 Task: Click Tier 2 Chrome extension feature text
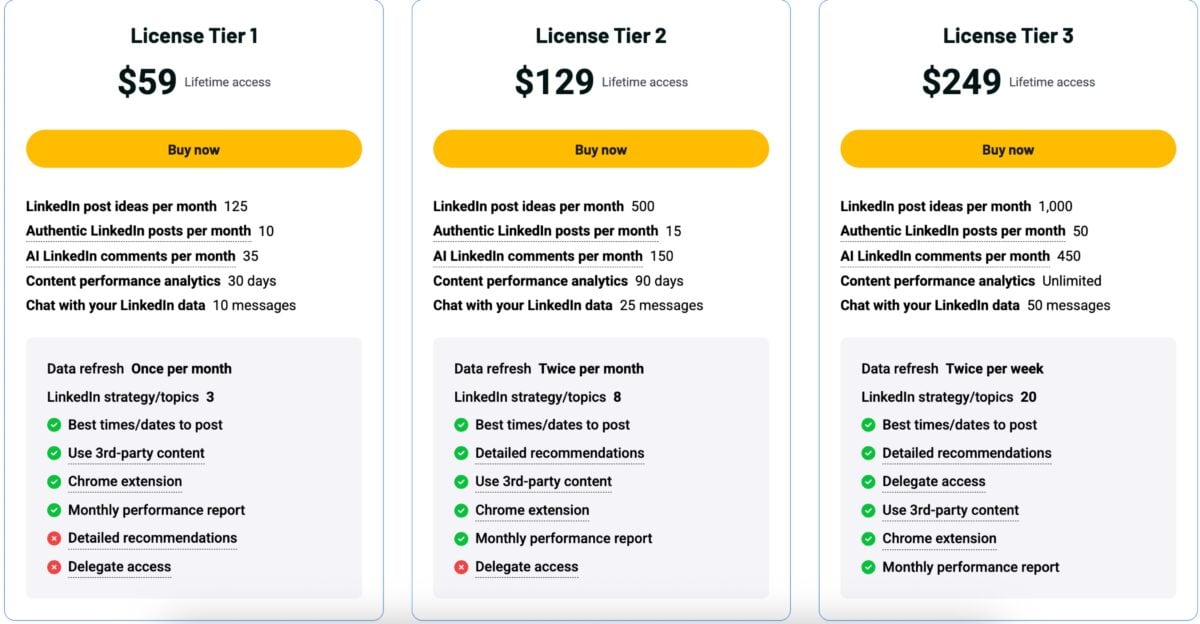532,510
